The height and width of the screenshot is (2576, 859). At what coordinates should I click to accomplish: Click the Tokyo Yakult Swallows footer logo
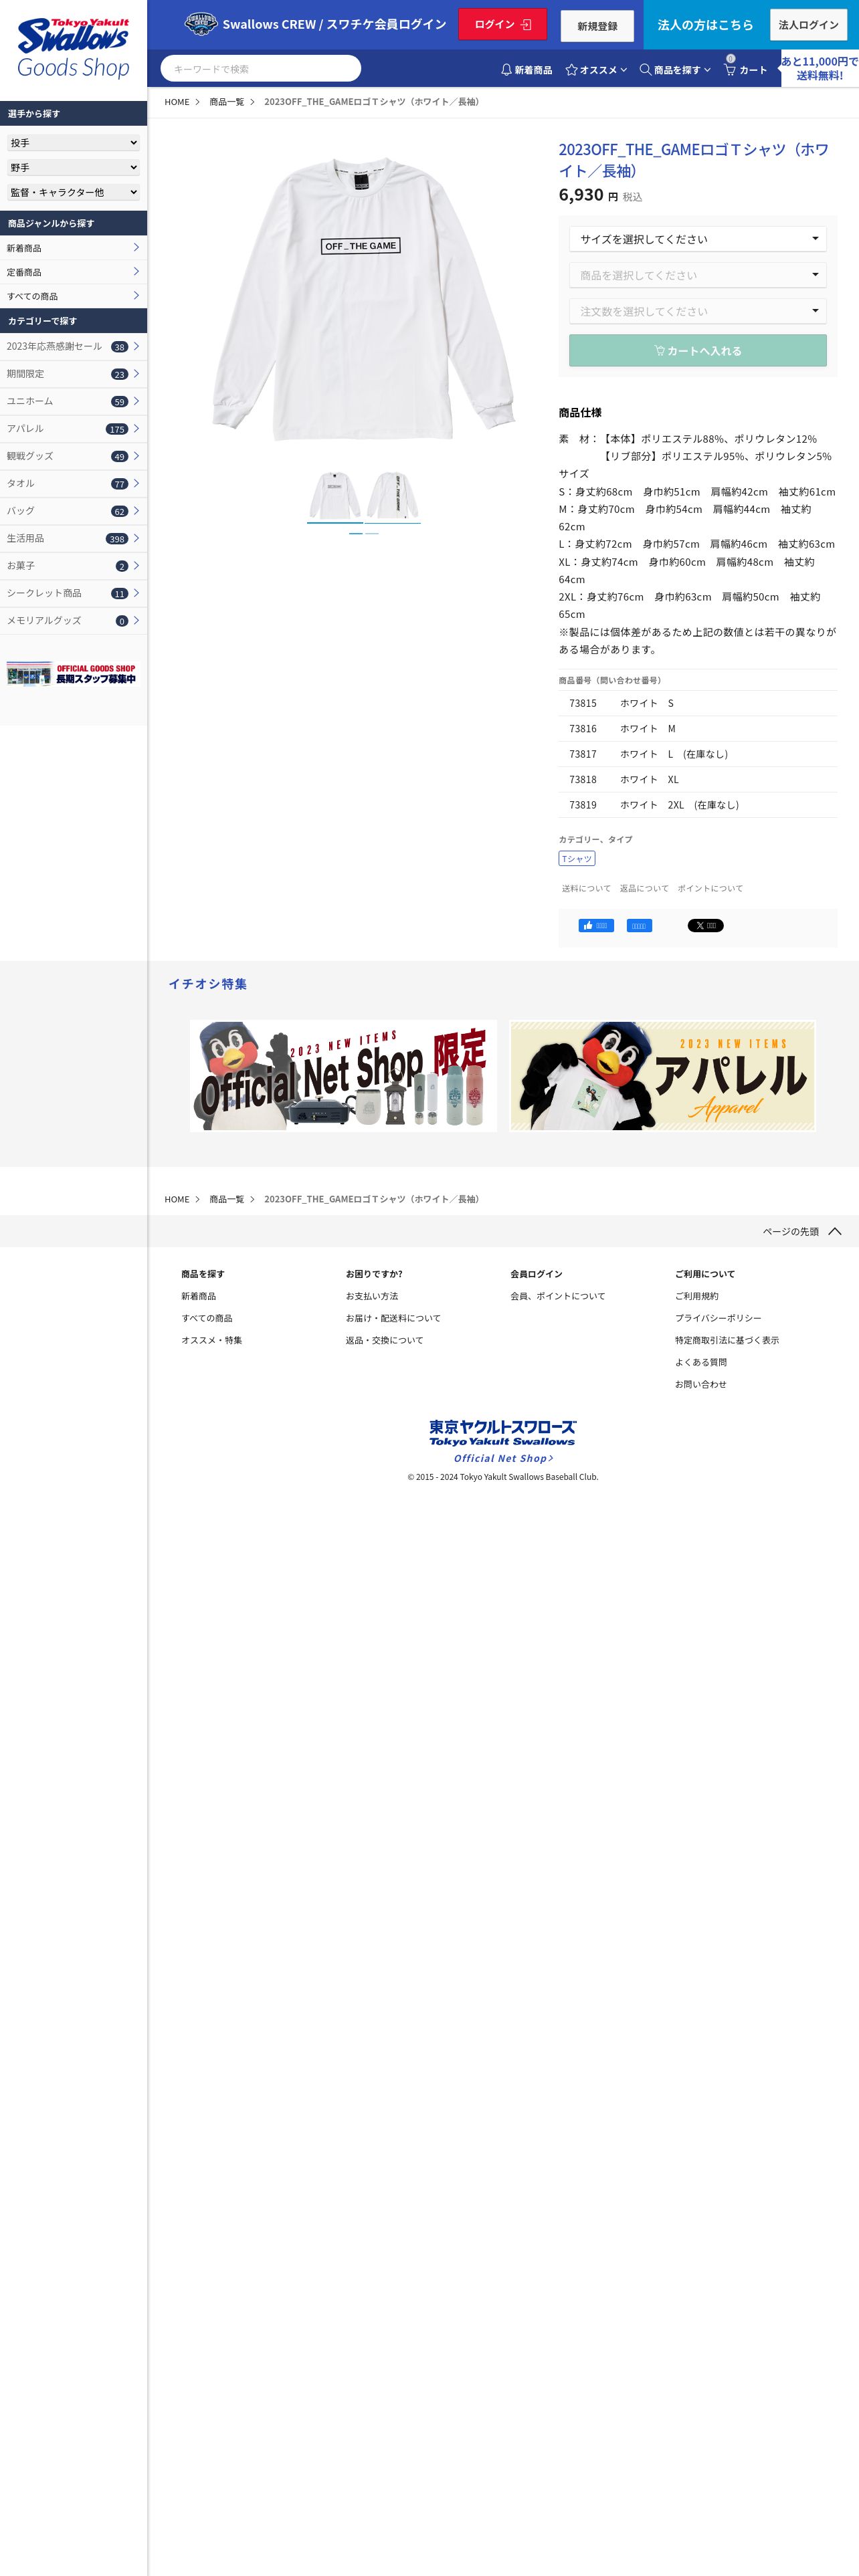click(502, 1432)
